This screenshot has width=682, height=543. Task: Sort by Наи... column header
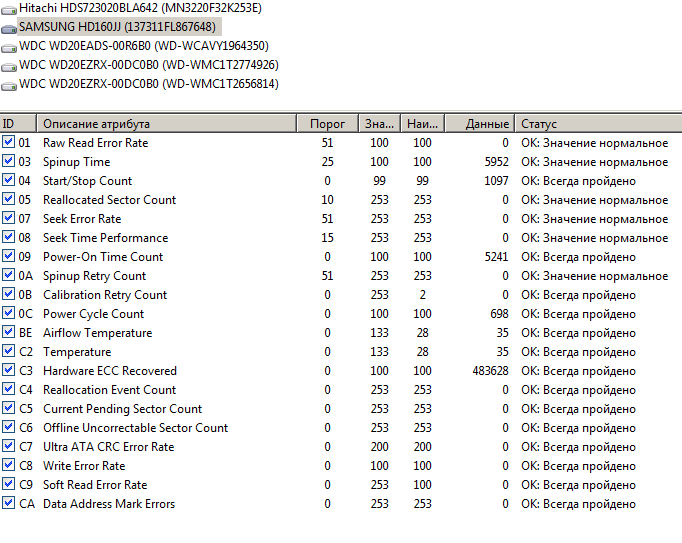tap(422, 124)
